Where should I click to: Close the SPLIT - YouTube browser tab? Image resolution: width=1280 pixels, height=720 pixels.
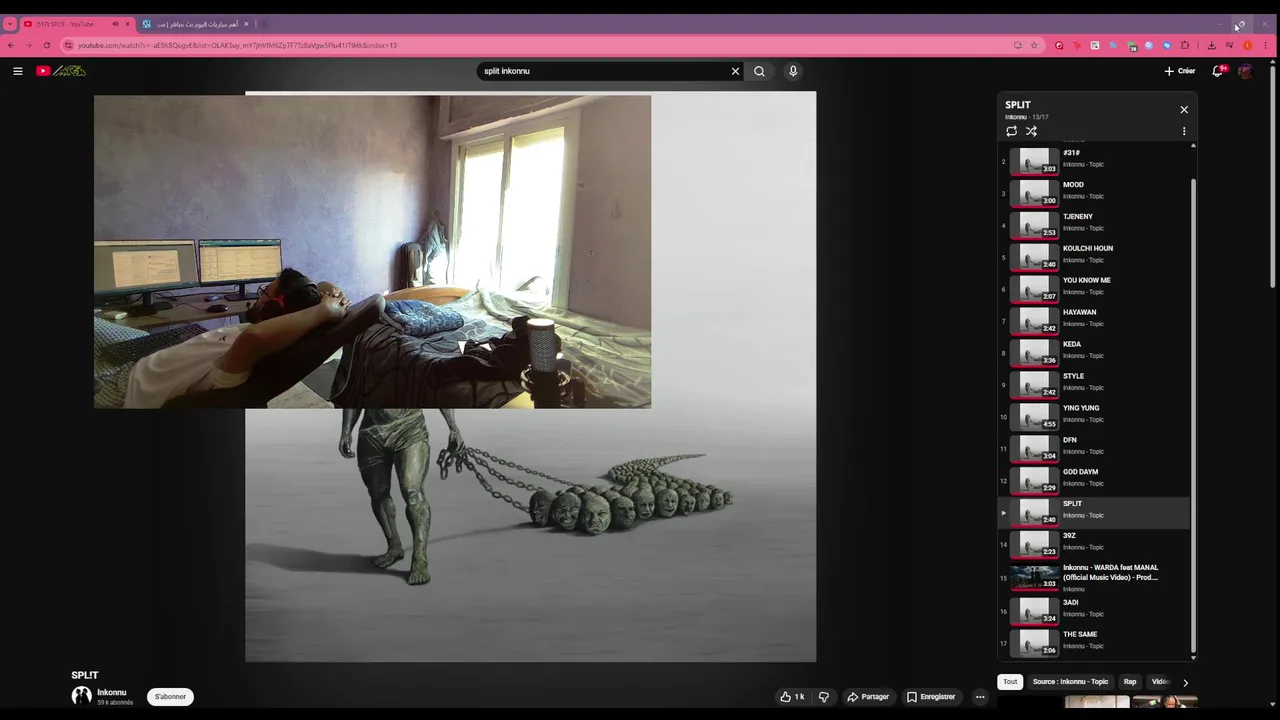point(127,24)
